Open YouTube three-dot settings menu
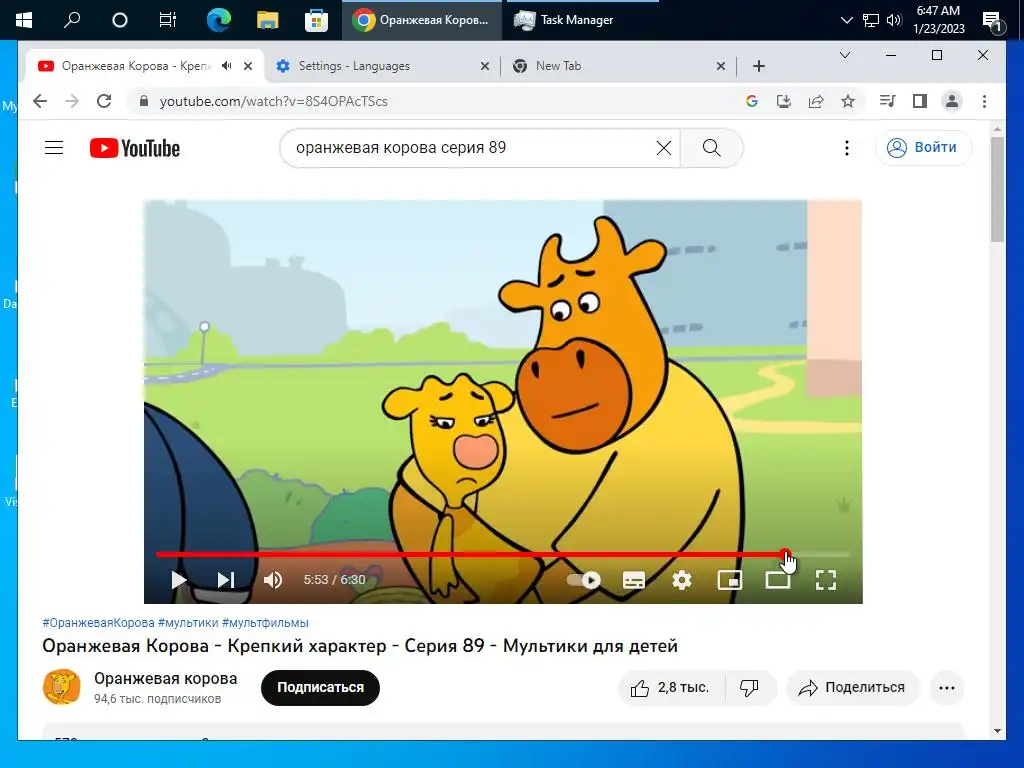The image size is (1024, 768). [846, 148]
